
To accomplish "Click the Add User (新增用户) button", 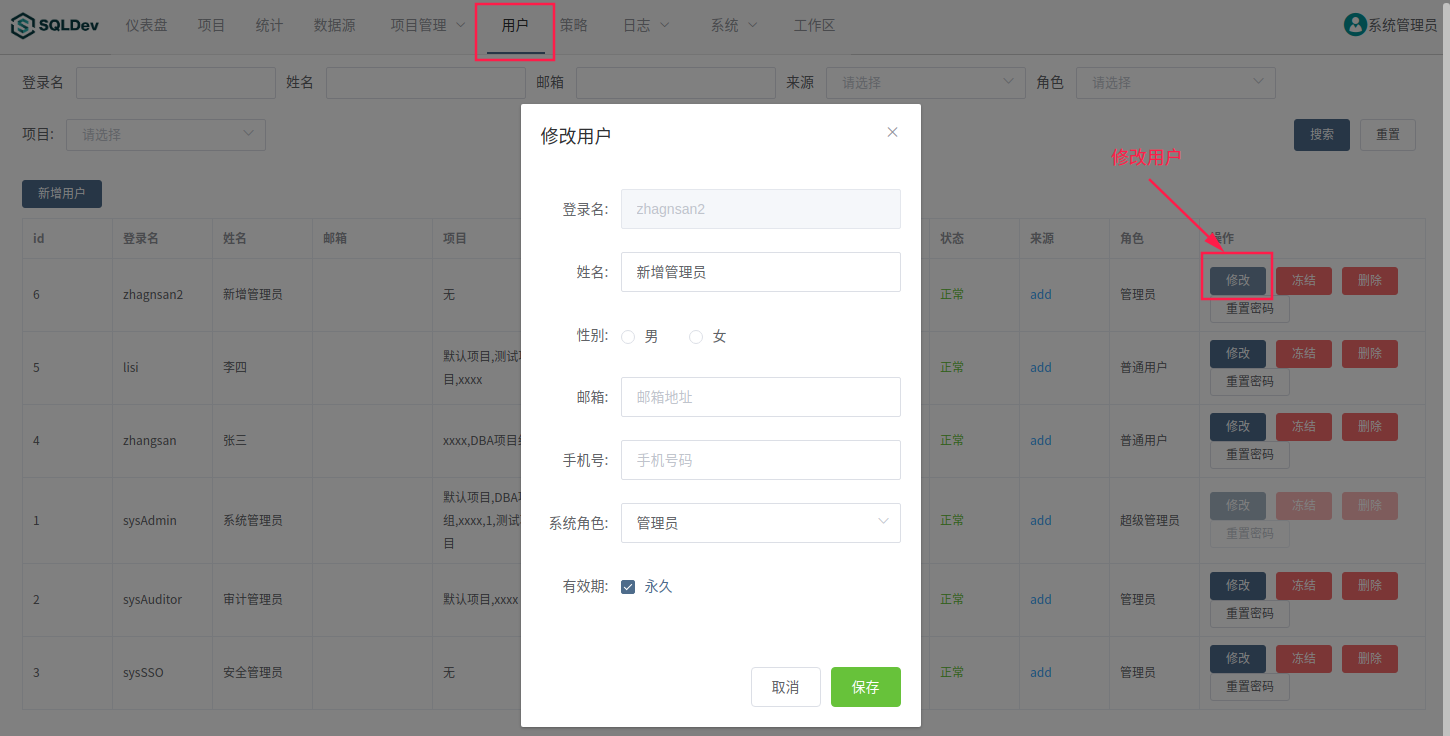I will pyautogui.click(x=62, y=194).
